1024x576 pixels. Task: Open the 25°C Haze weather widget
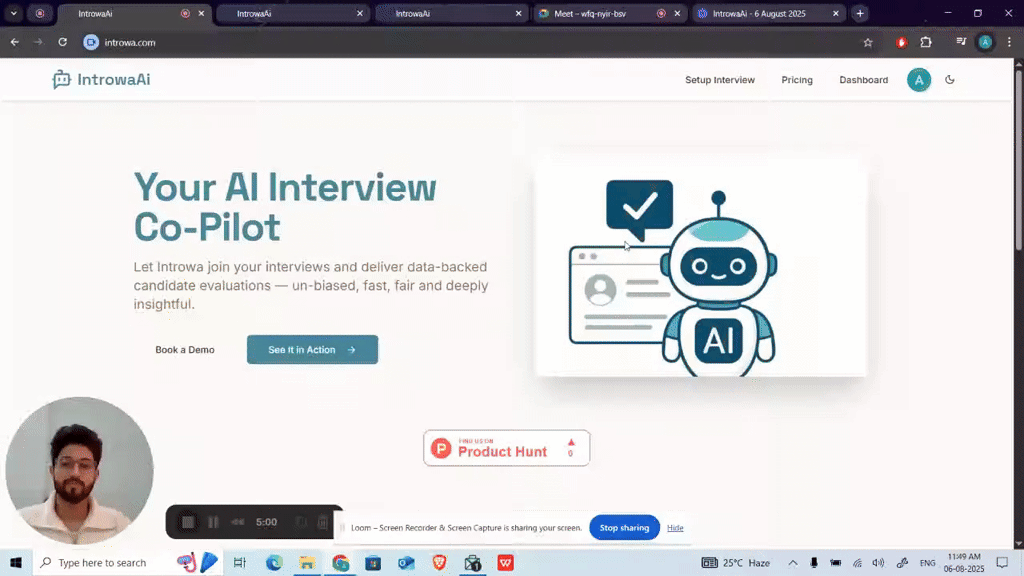coord(735,562)
